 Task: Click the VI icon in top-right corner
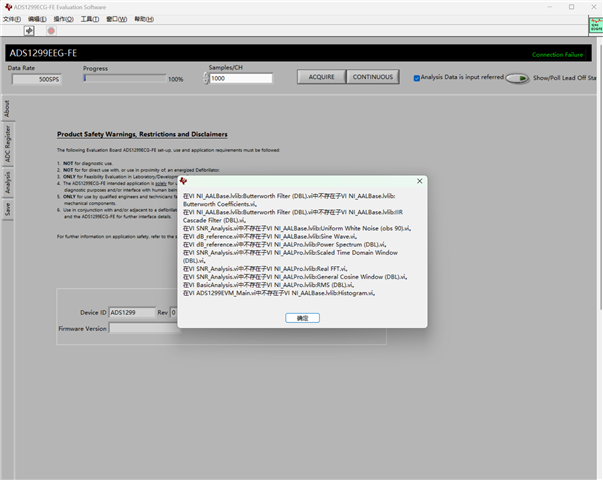coord(596,25)
